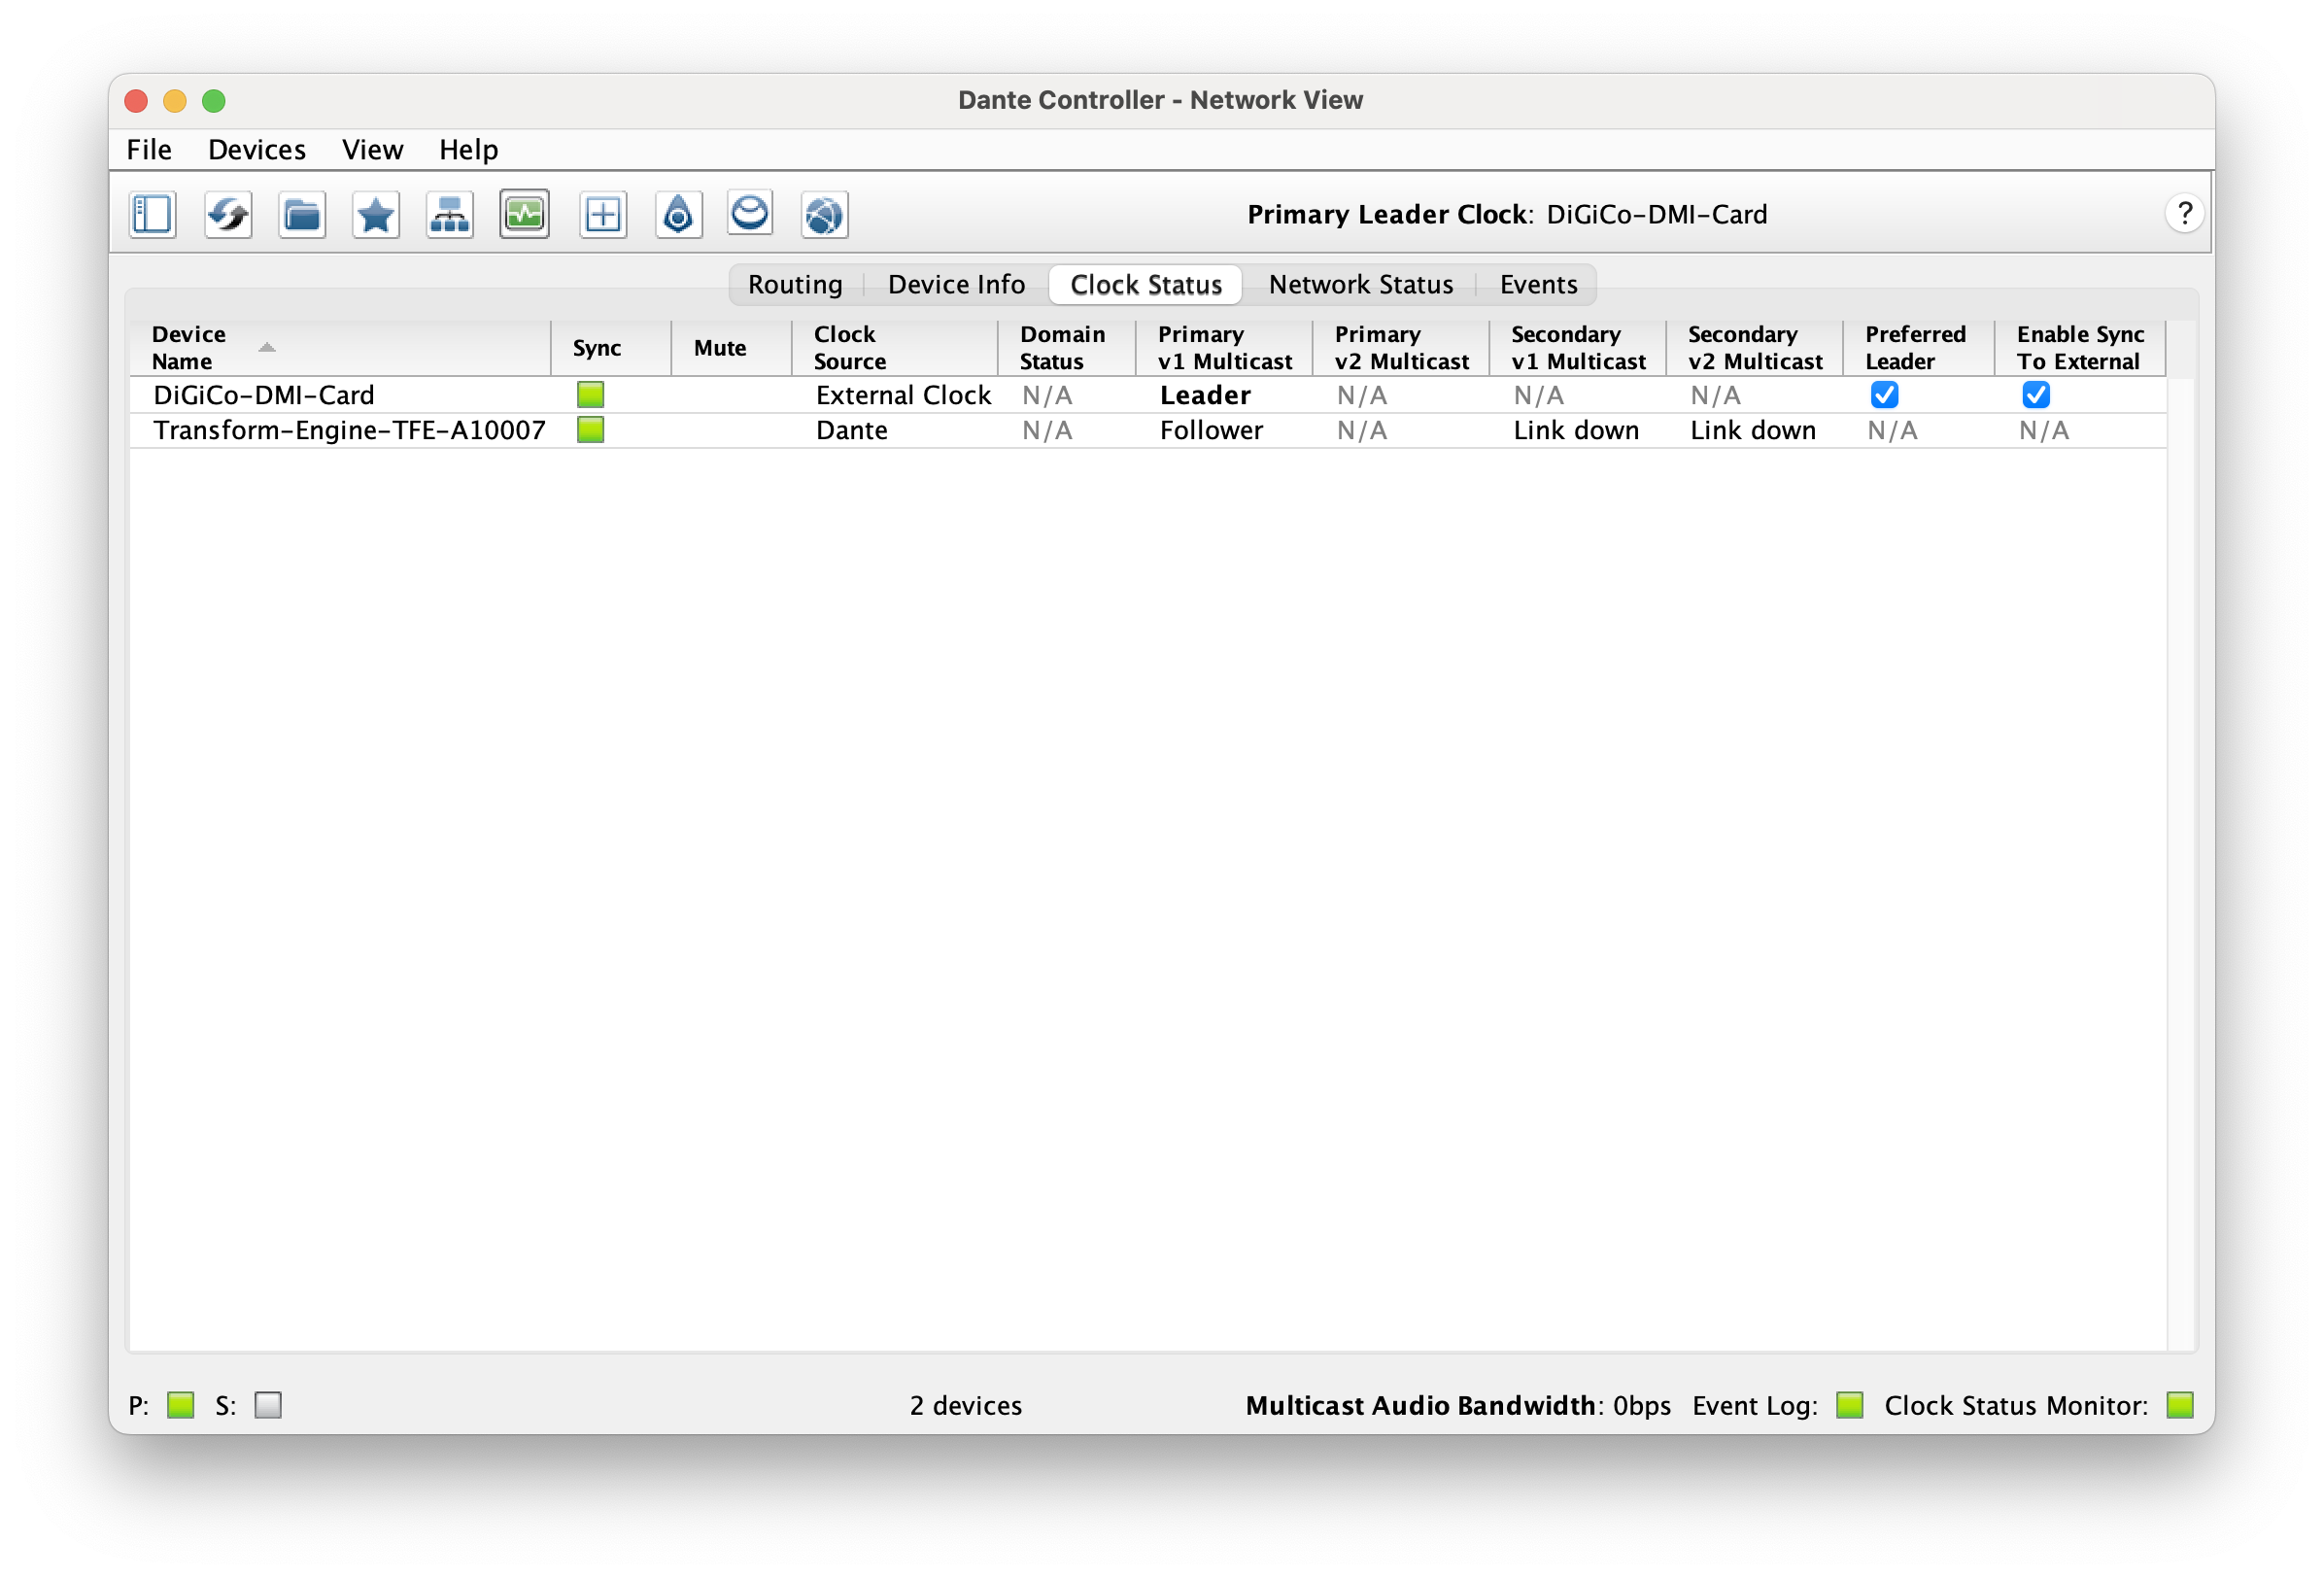Select the Clock Status tab
The width and height of the screenshot is (2324, 1578).
(1146, 285)
